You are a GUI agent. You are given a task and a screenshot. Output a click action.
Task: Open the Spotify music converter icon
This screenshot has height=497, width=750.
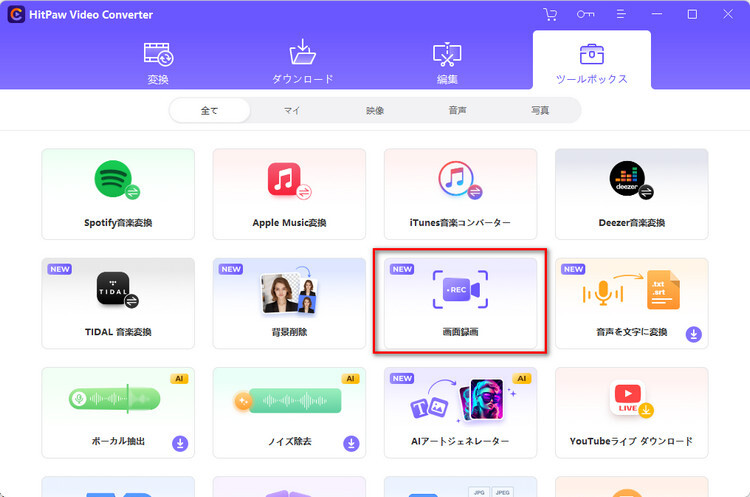pos(117,179)
